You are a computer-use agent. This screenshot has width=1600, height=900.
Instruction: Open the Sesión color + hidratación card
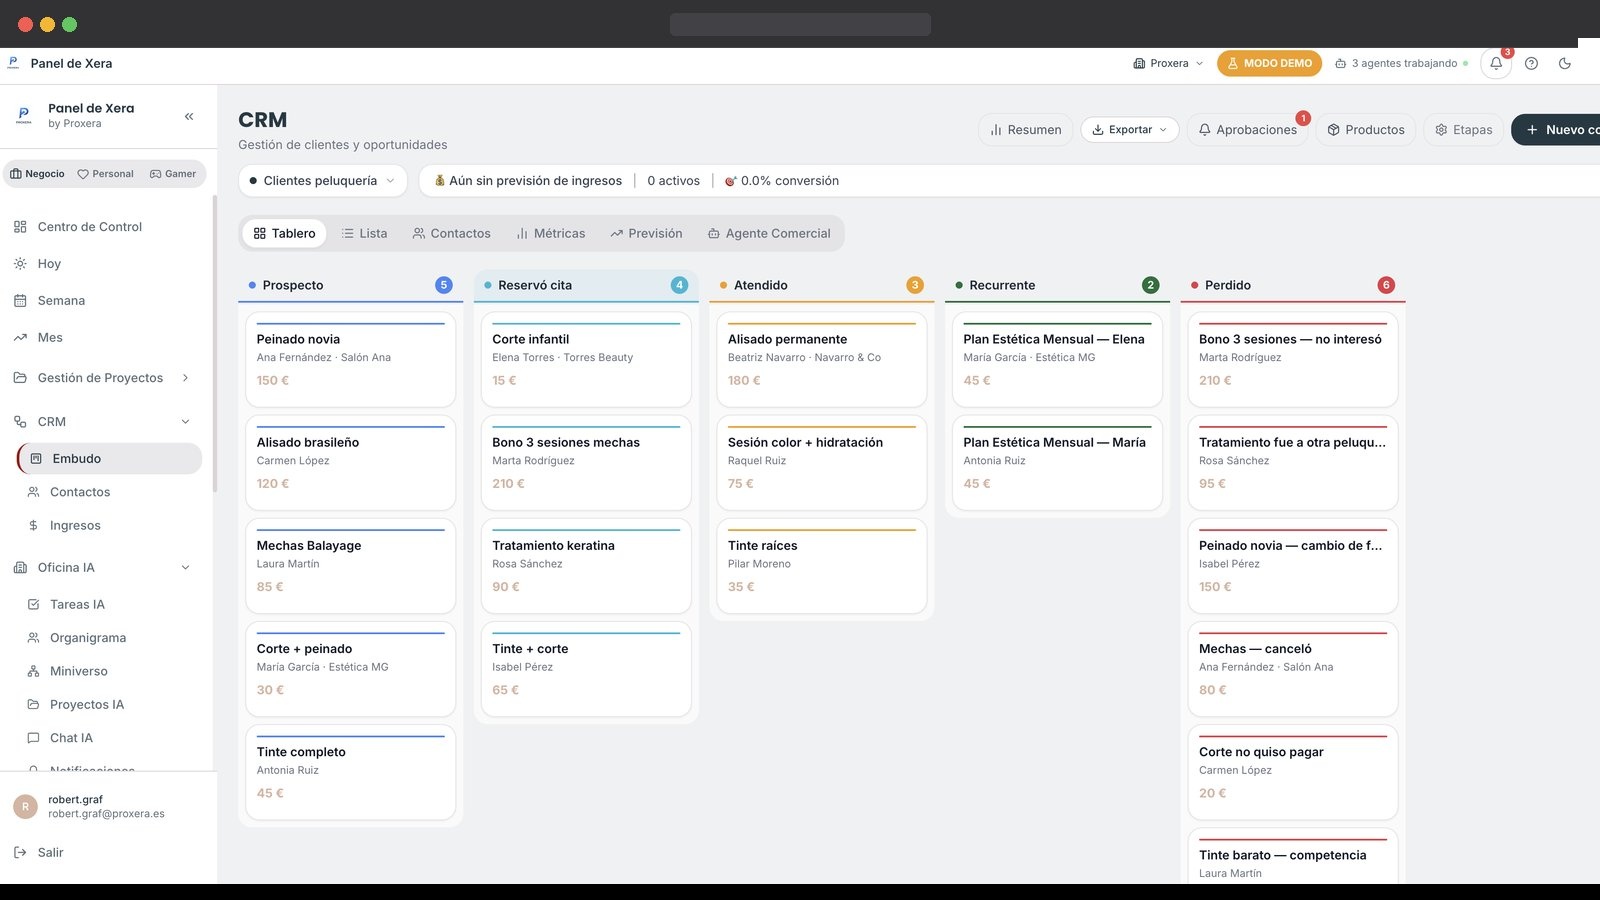822,463
